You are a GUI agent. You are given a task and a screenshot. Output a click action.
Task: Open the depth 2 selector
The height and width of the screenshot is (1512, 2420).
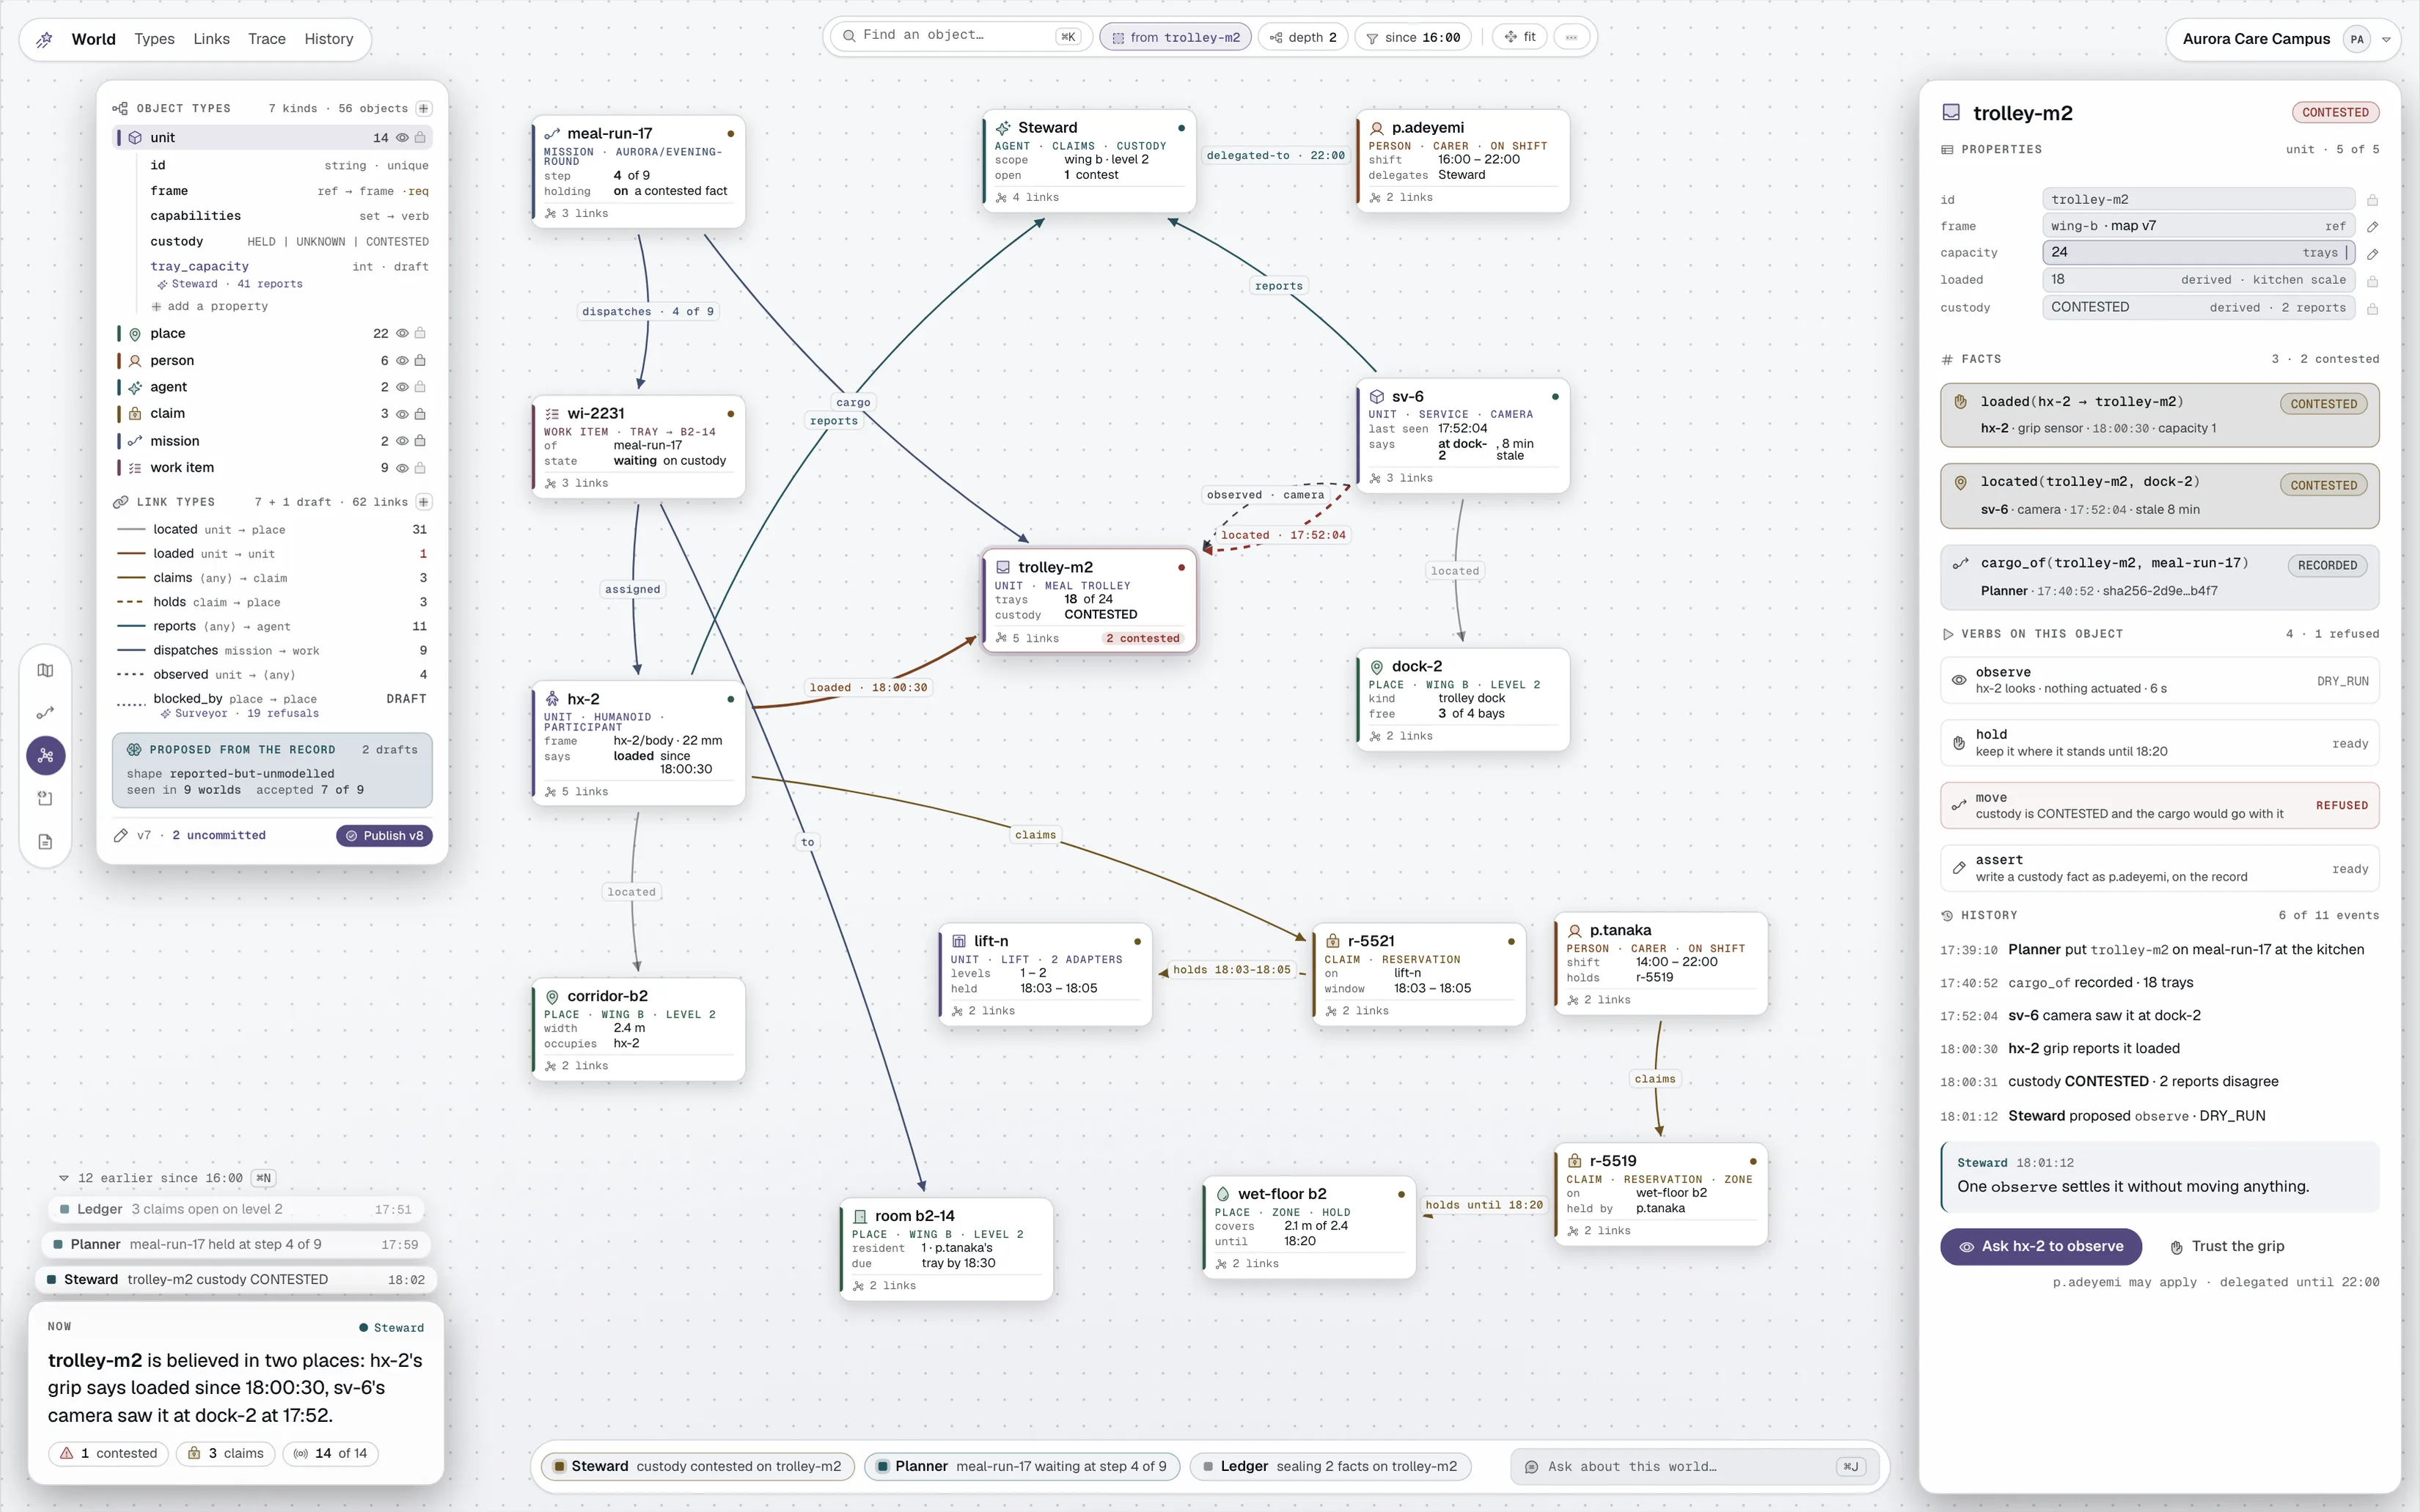click(x=1303, y=37)
